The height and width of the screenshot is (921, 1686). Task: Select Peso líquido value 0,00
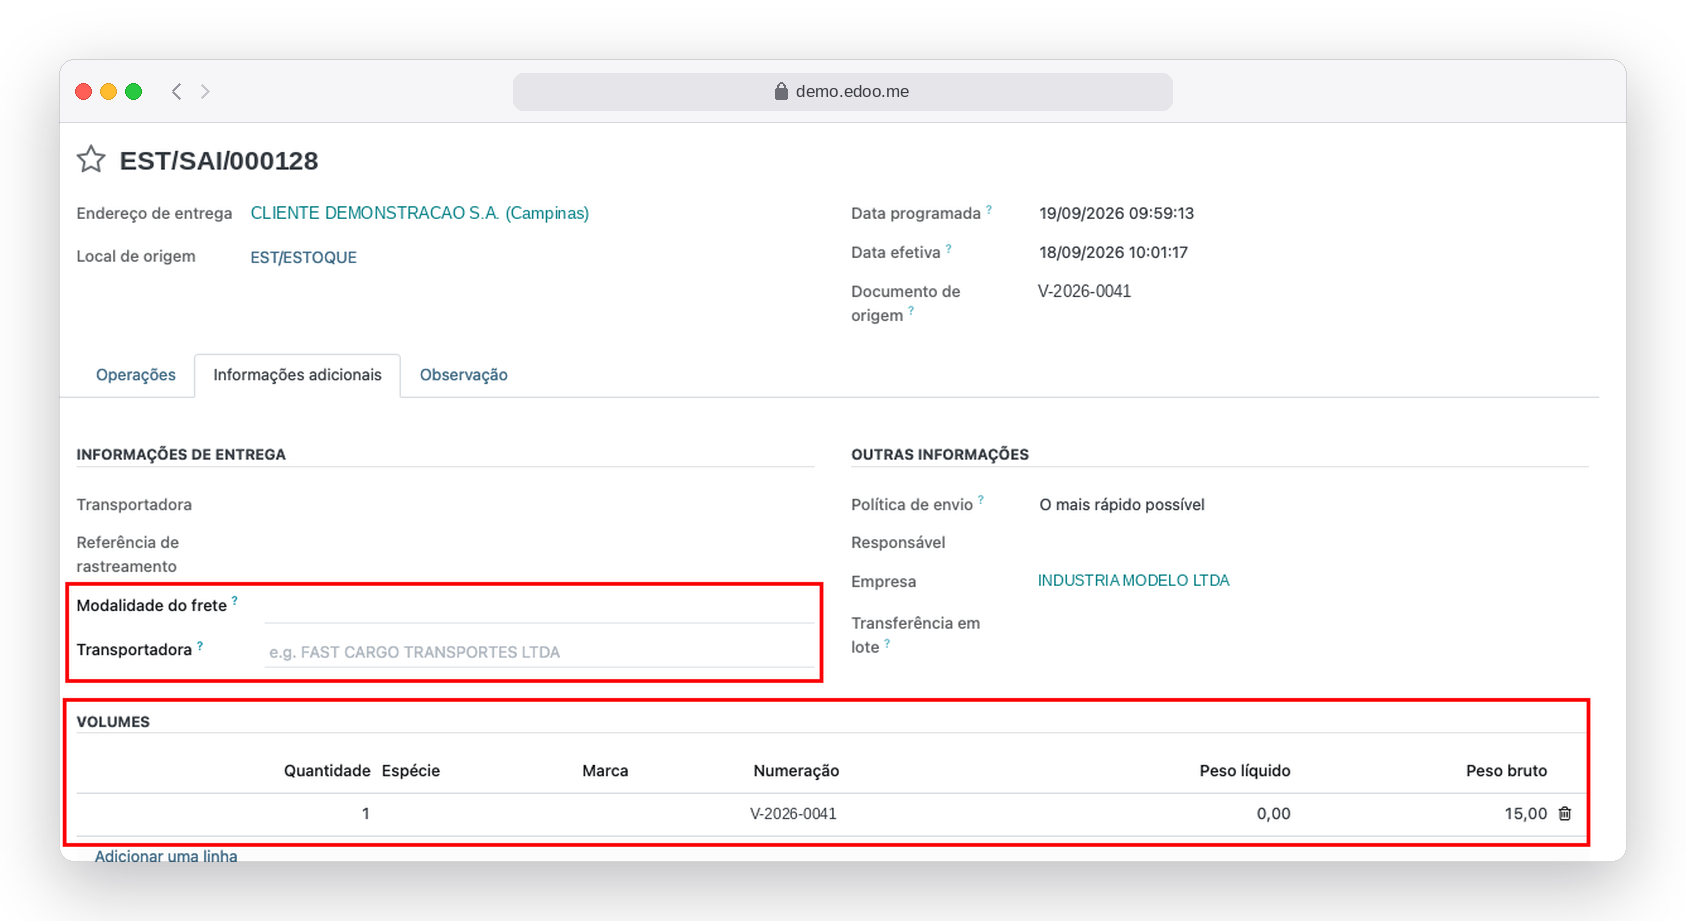tap(1274, 814)
